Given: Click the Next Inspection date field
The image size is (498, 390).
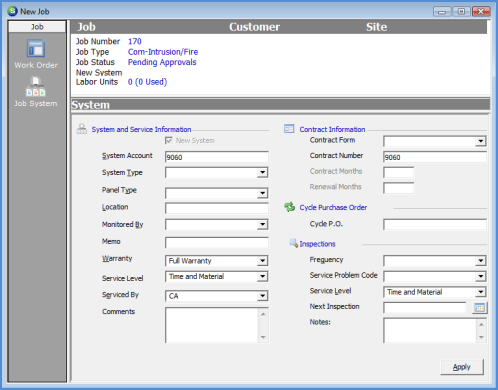Looking at the screenshot, I should tap(424, 307).
